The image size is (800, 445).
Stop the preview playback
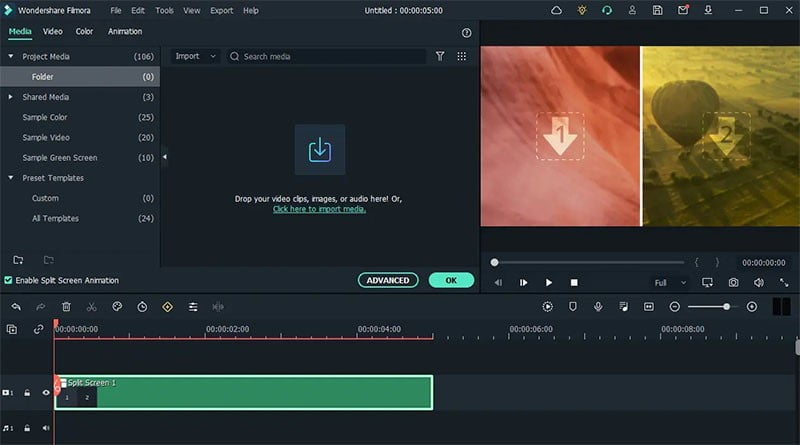[x=574, y=282]
